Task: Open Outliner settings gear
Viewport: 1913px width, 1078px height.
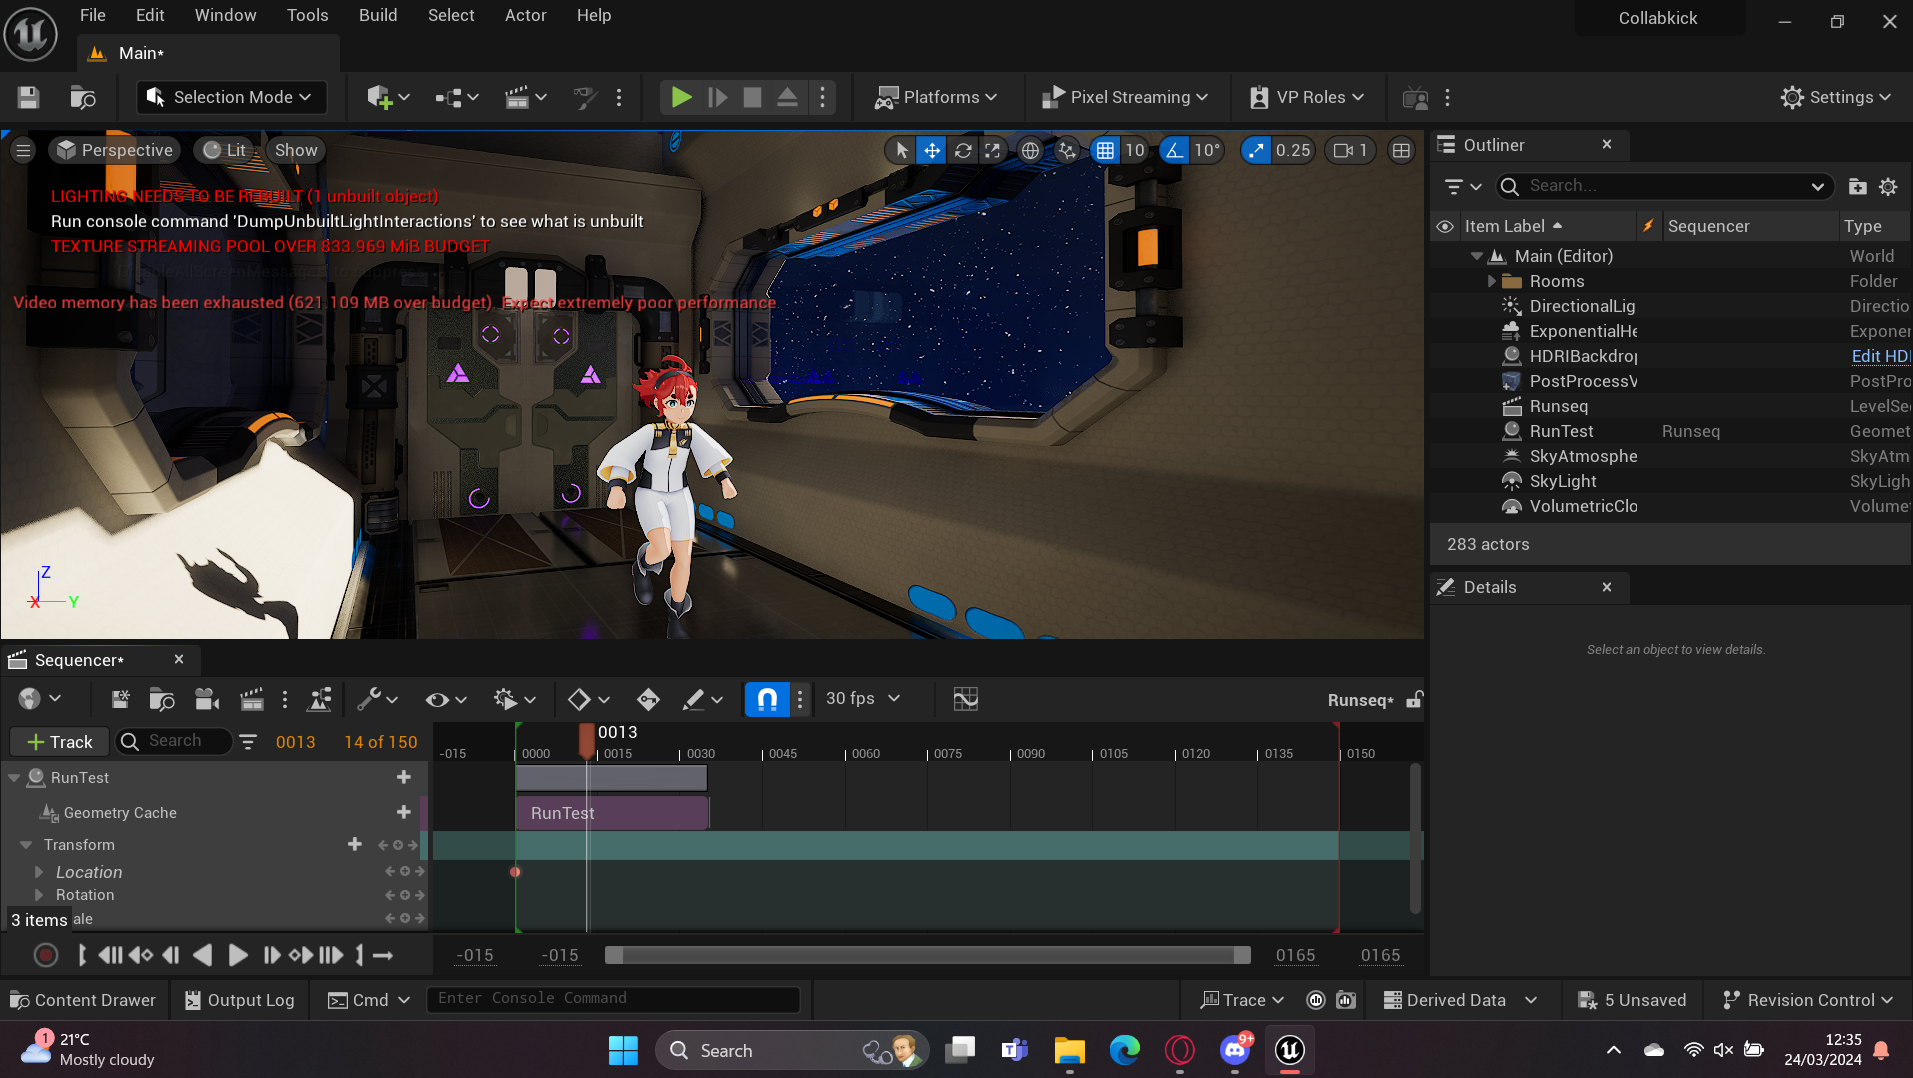Action: [x=1888, y=186]
